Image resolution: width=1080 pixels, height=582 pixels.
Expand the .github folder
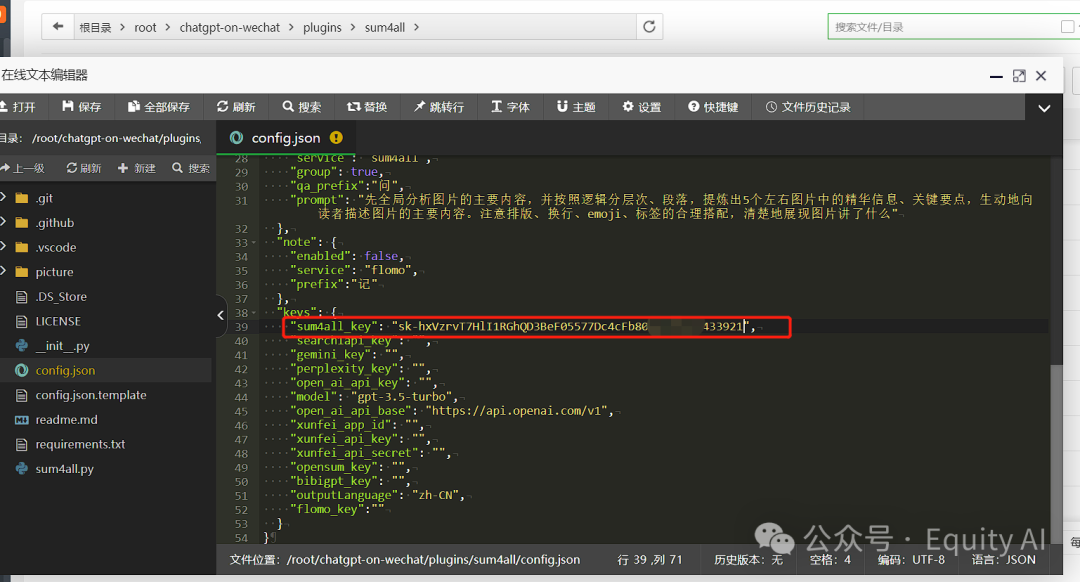[x=3, y=222]
